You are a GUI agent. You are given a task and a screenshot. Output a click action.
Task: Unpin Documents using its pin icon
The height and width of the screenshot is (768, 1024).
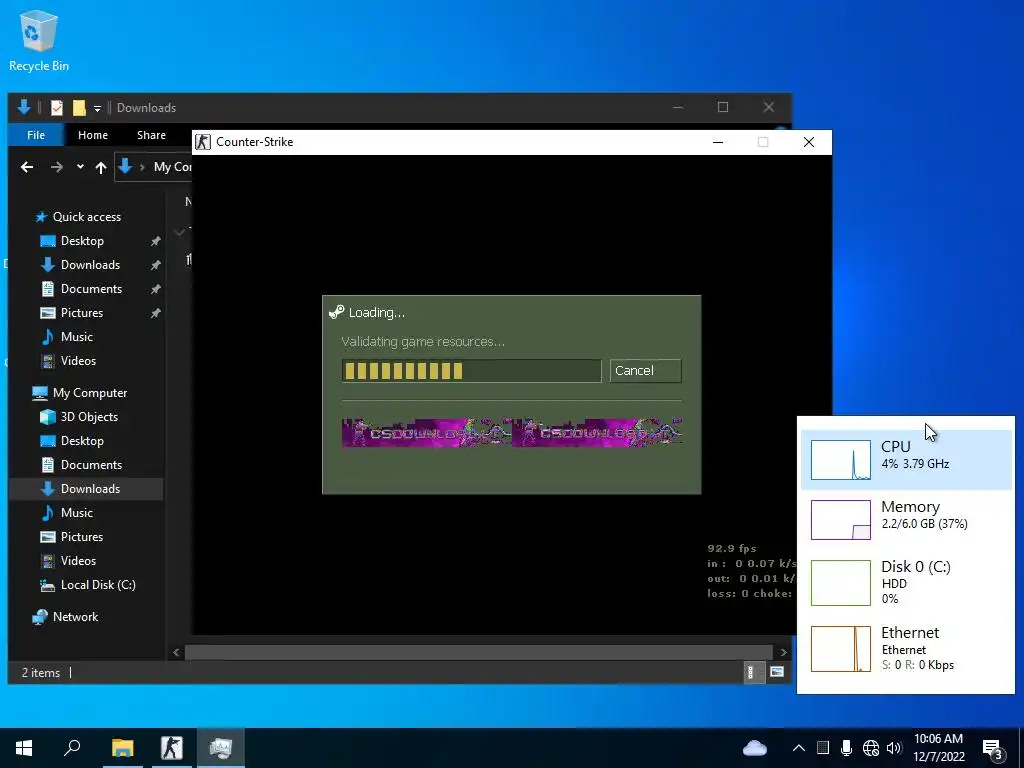pos(155,289)
